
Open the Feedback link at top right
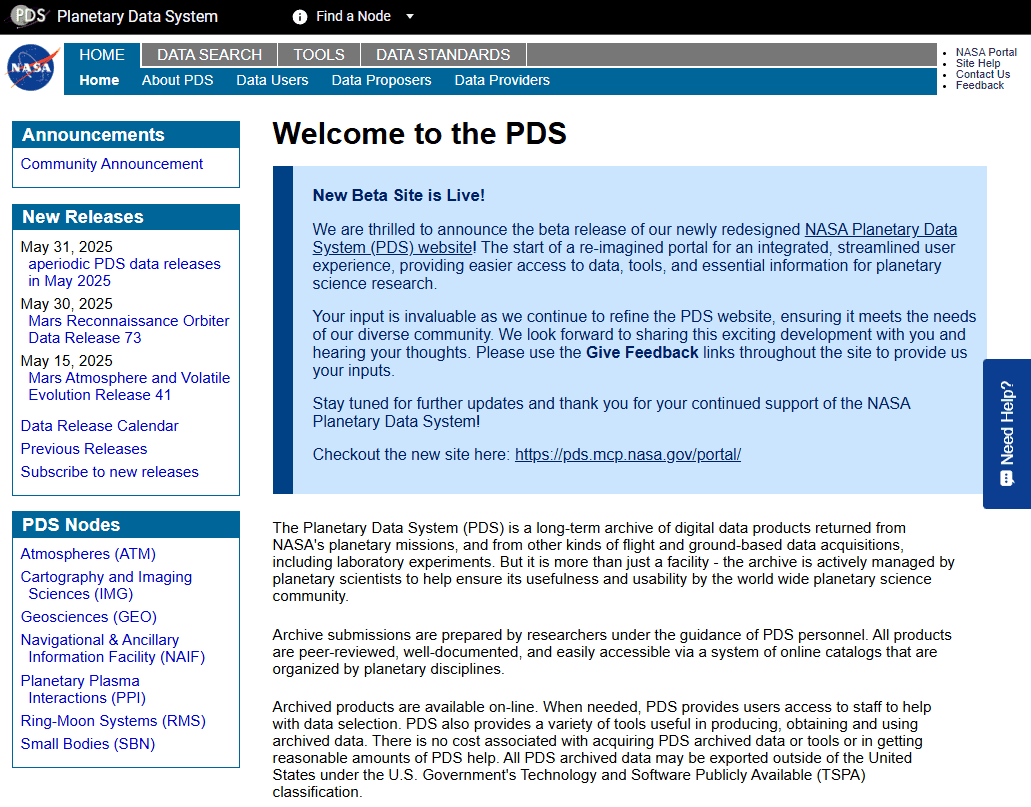980,86
